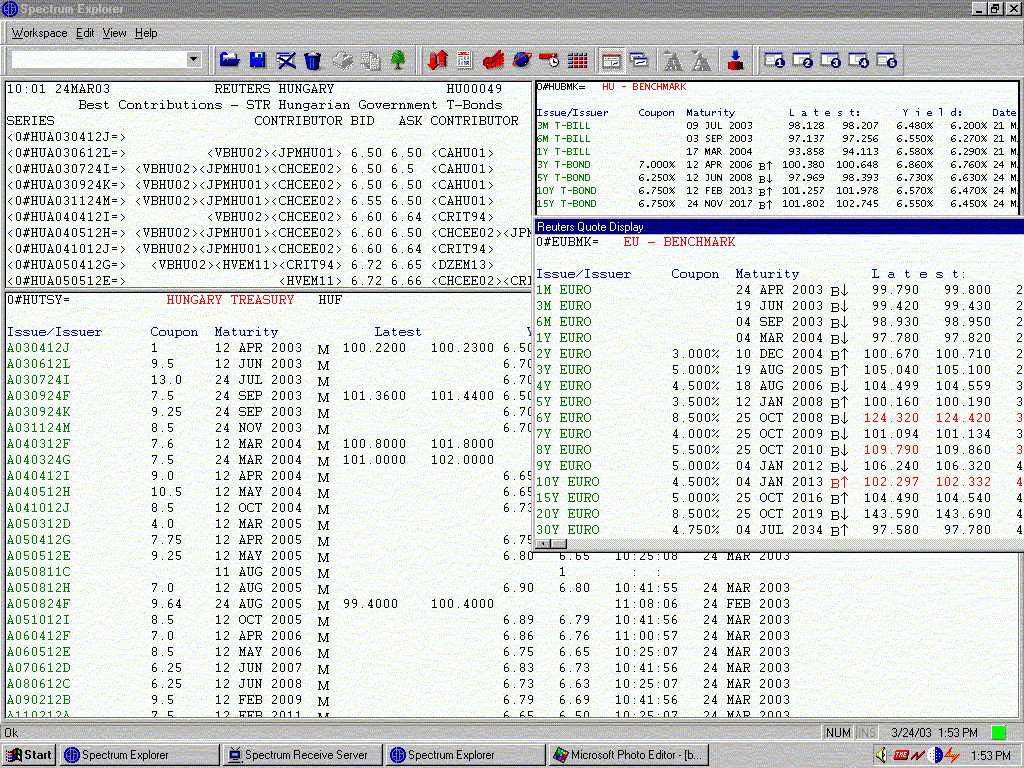Click the calendar page icon

[464, 60]
